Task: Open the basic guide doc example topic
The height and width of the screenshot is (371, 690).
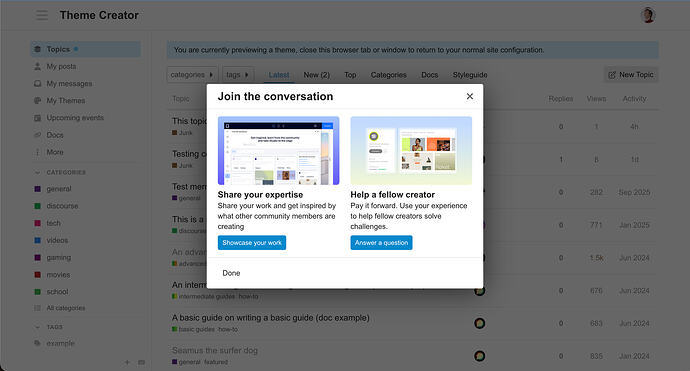Action: point(271,318)
